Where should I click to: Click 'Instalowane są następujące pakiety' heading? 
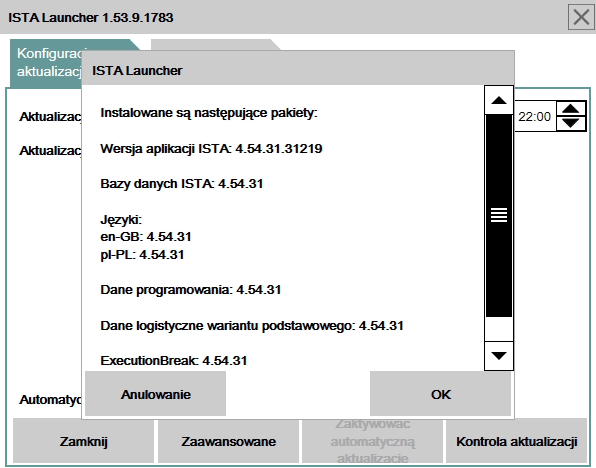[x=209, y=113]
